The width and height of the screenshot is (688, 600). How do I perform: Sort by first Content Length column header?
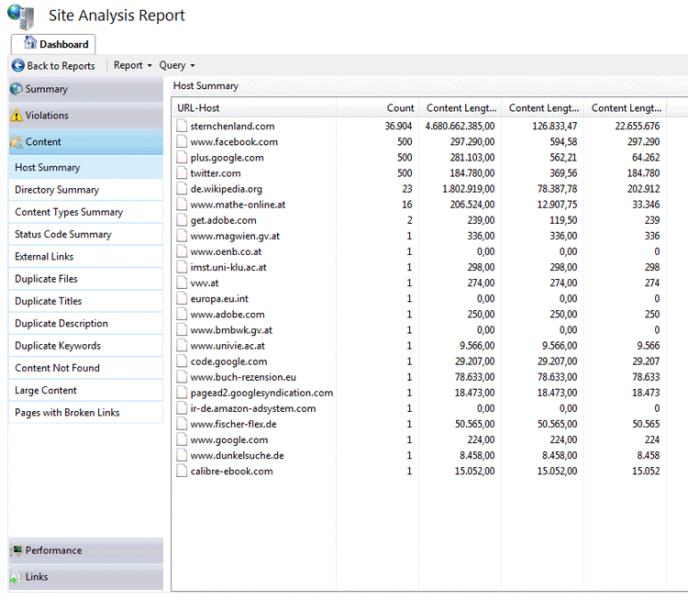[x=460, y=108]
